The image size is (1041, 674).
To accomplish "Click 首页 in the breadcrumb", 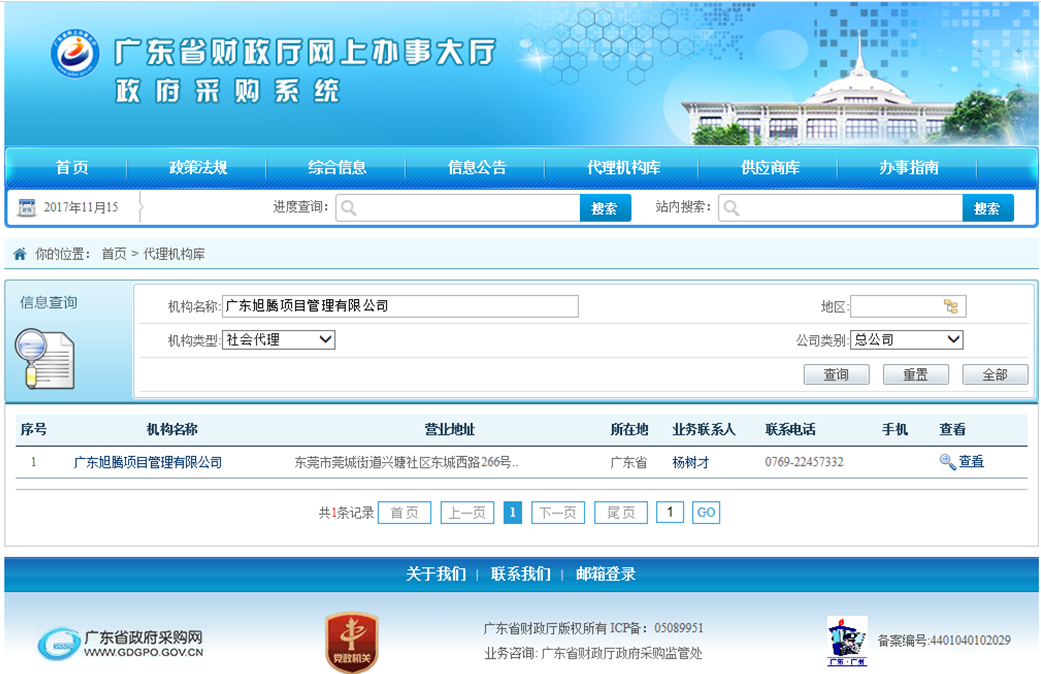I will [x=114, y=254].
